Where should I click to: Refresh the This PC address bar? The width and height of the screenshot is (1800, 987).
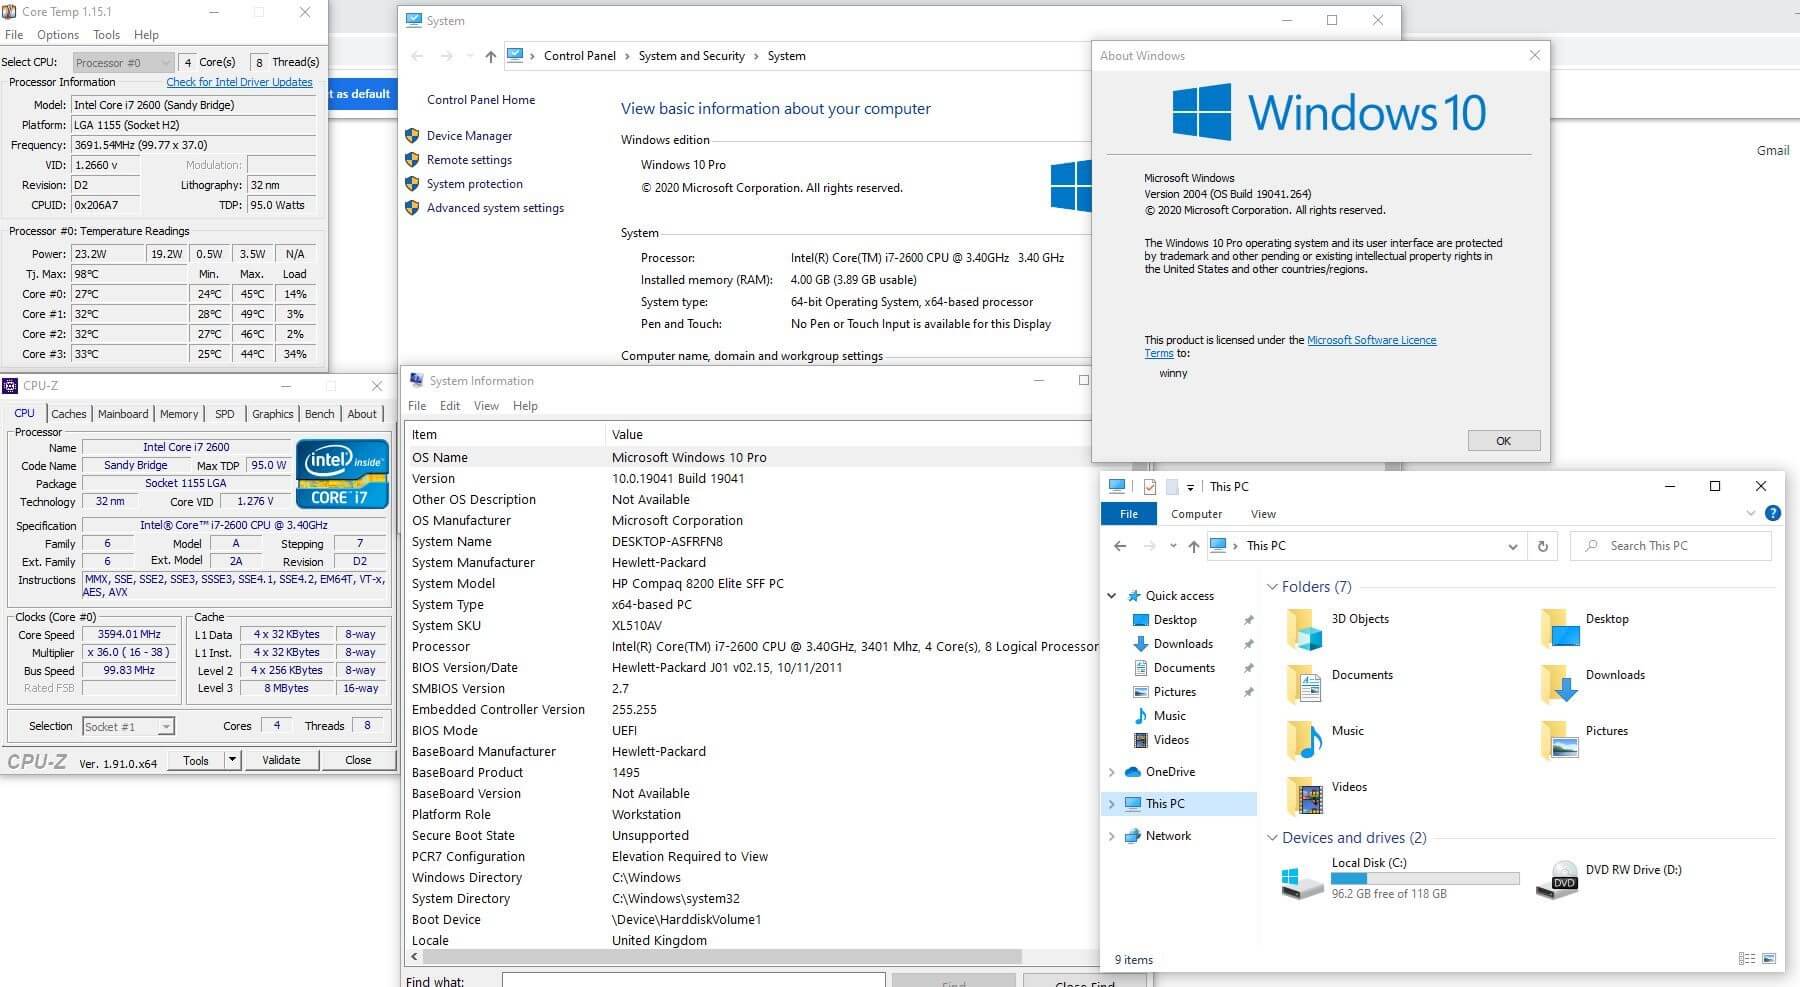click(x=1543, y=546)
